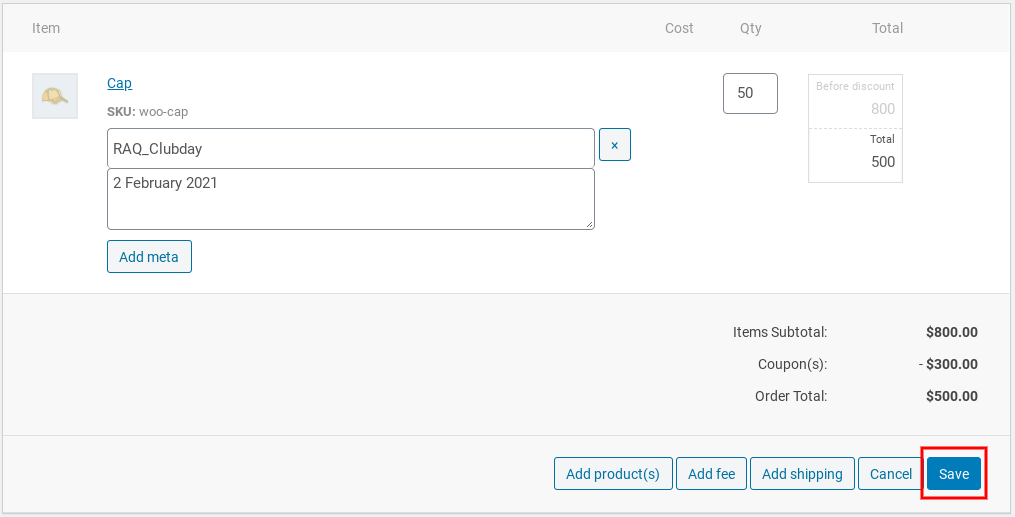The height and width of the screenshot is (517, 1015).
Task: Click the Add shipping button
Action: [x=802, y=474]
